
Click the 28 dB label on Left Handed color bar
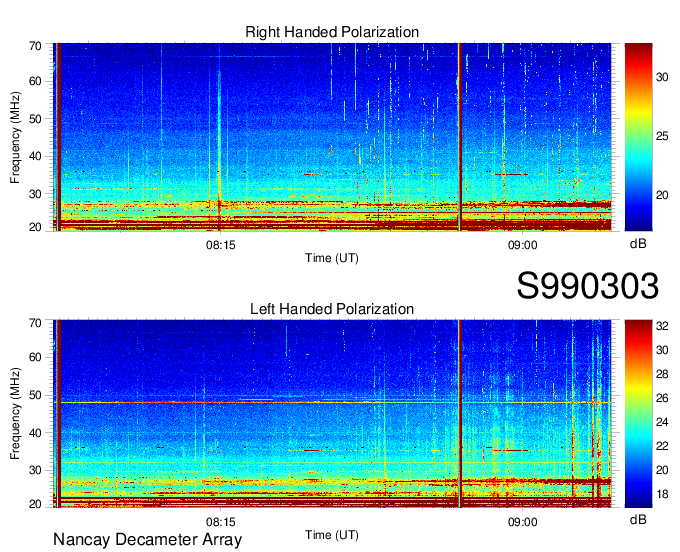click(x=662, y=374)
